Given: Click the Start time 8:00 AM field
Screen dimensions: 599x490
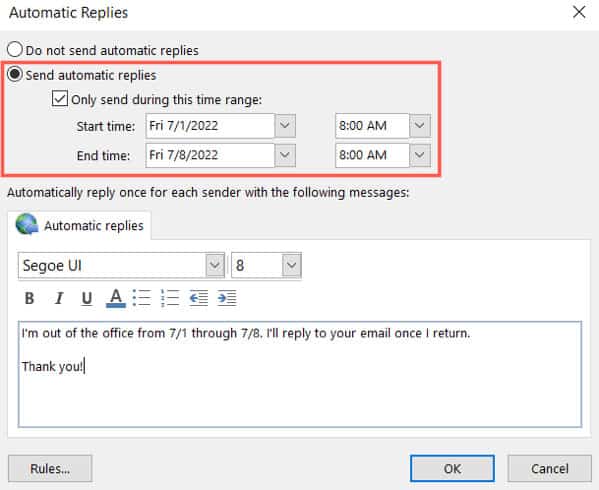Looking at the screenshot, I should coord(372,126).
